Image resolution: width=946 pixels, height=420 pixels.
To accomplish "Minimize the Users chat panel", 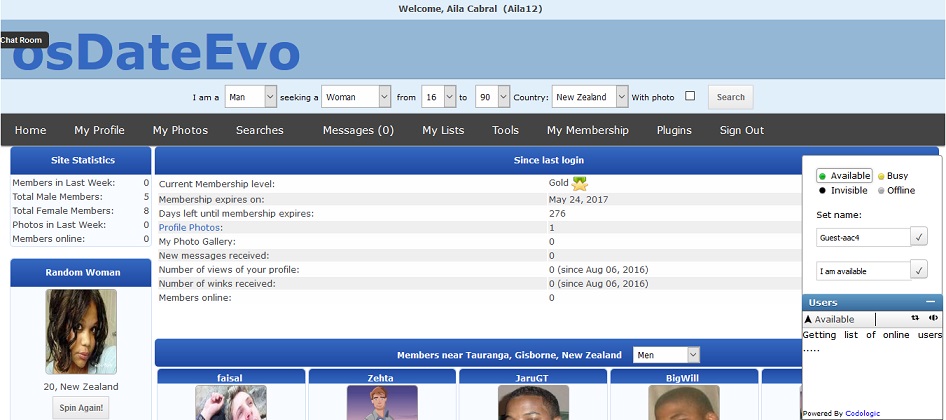I will pos(930,302).
